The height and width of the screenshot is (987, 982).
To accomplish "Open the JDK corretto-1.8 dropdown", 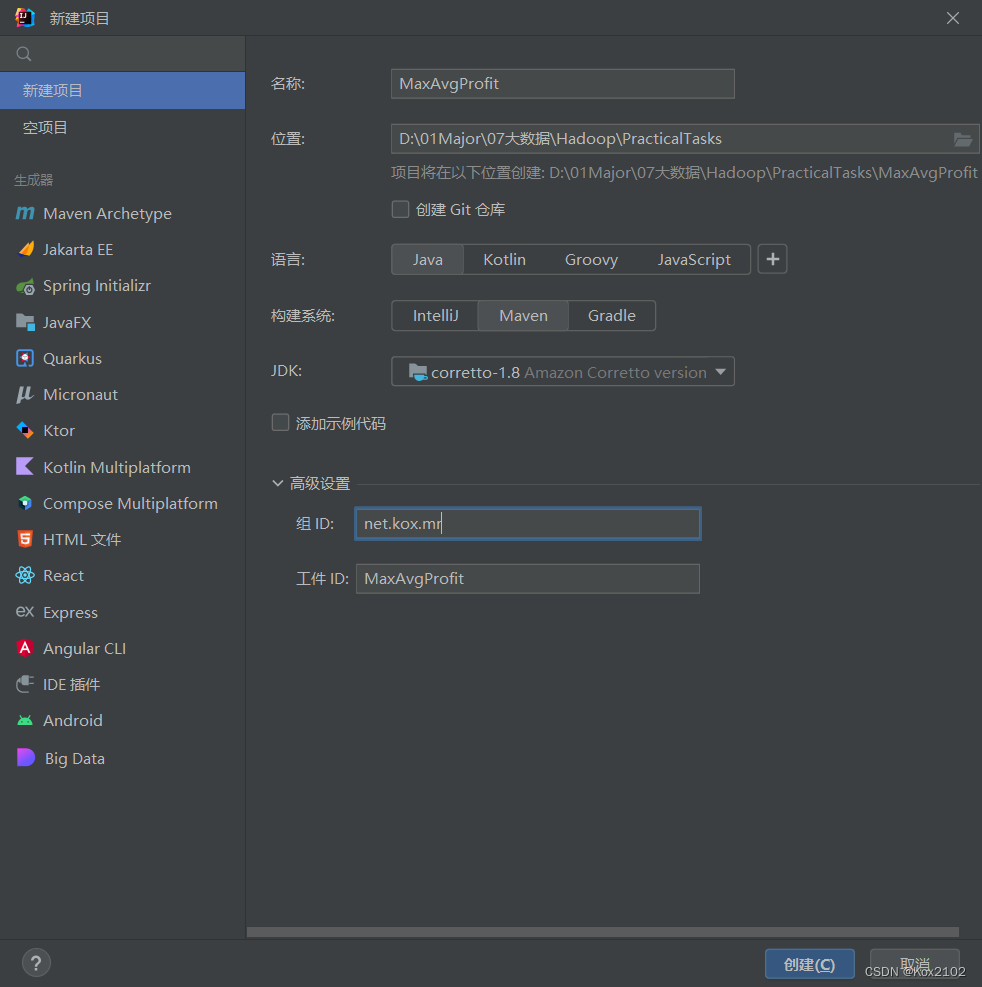I will tap(563, 371).
